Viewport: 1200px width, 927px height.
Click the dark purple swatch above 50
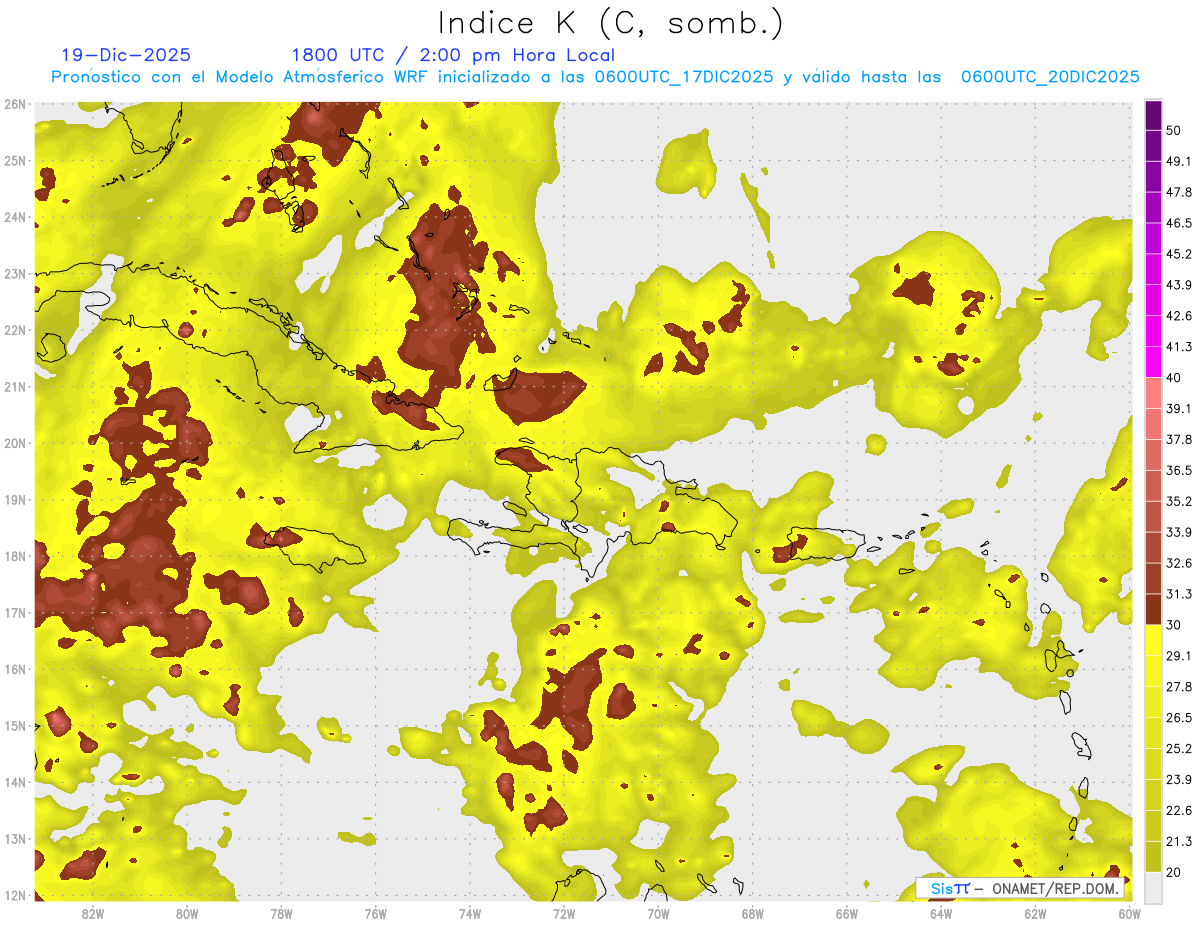point(1153,115)
